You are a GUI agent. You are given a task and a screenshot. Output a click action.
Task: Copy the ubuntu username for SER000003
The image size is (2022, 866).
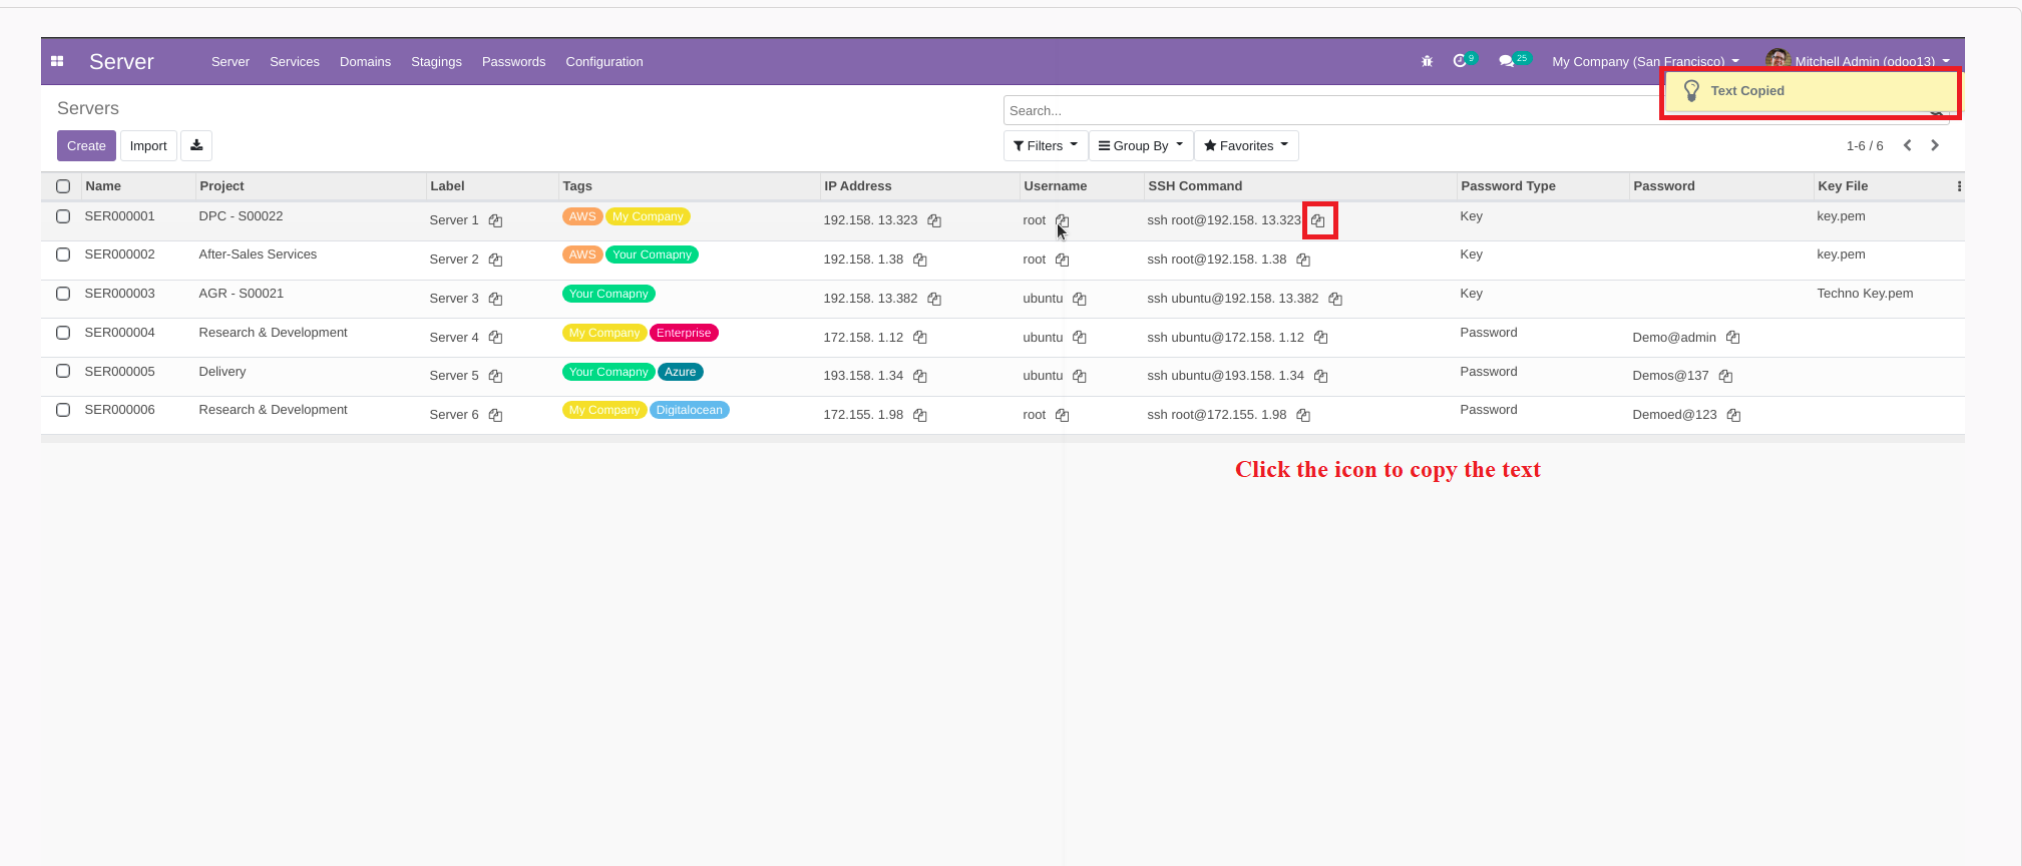coord(1079,299)
